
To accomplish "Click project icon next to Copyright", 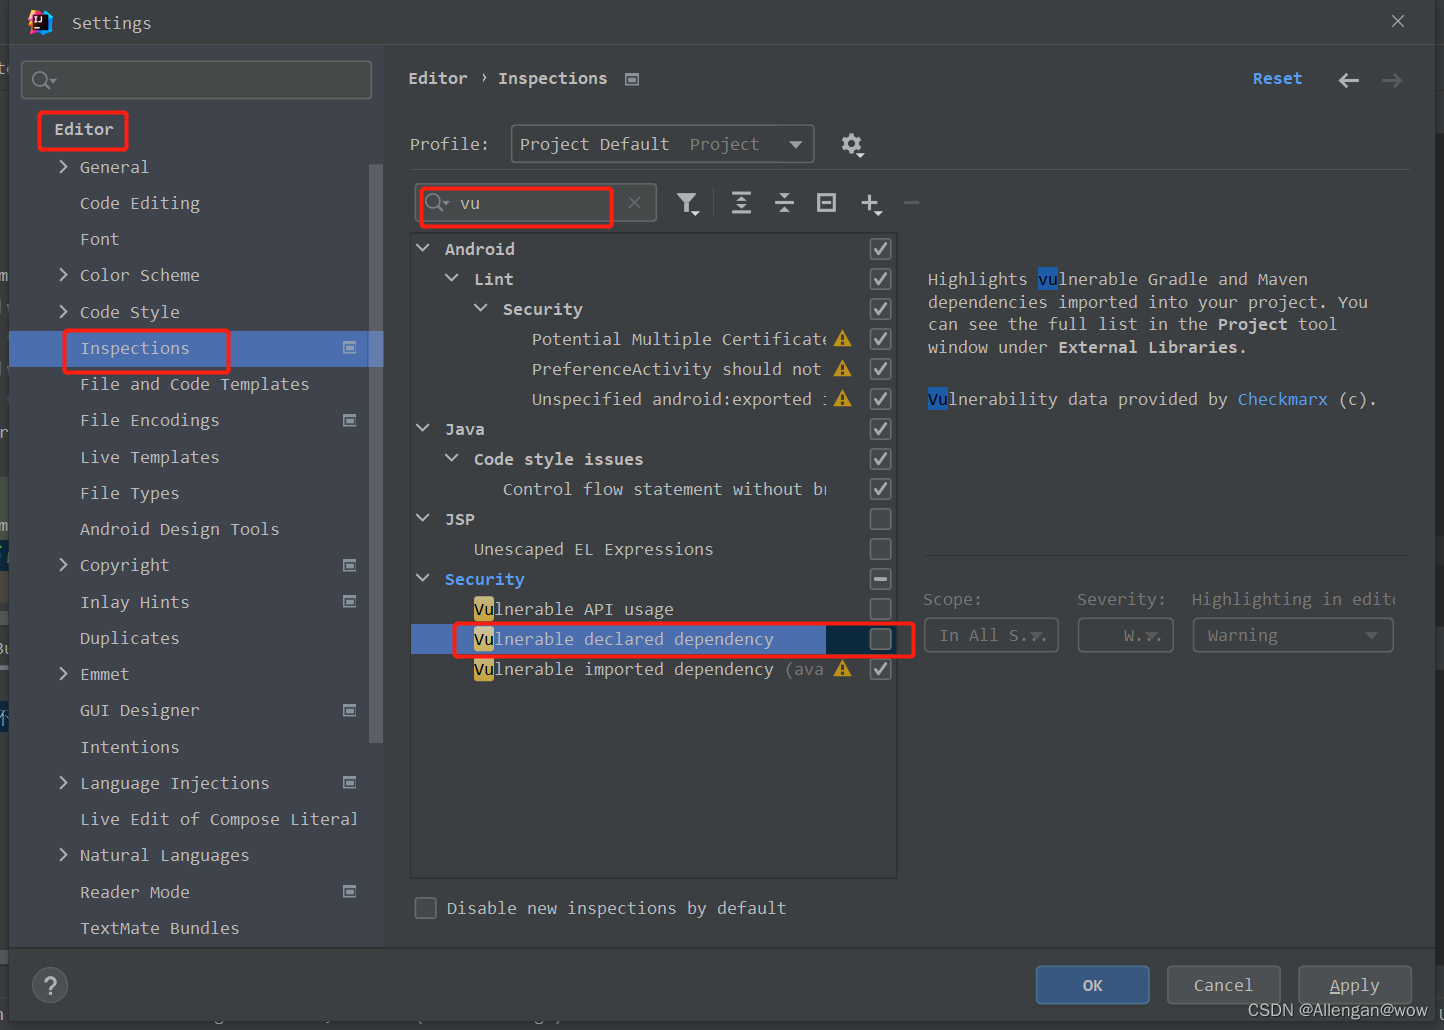I will [x=349, y=565].
